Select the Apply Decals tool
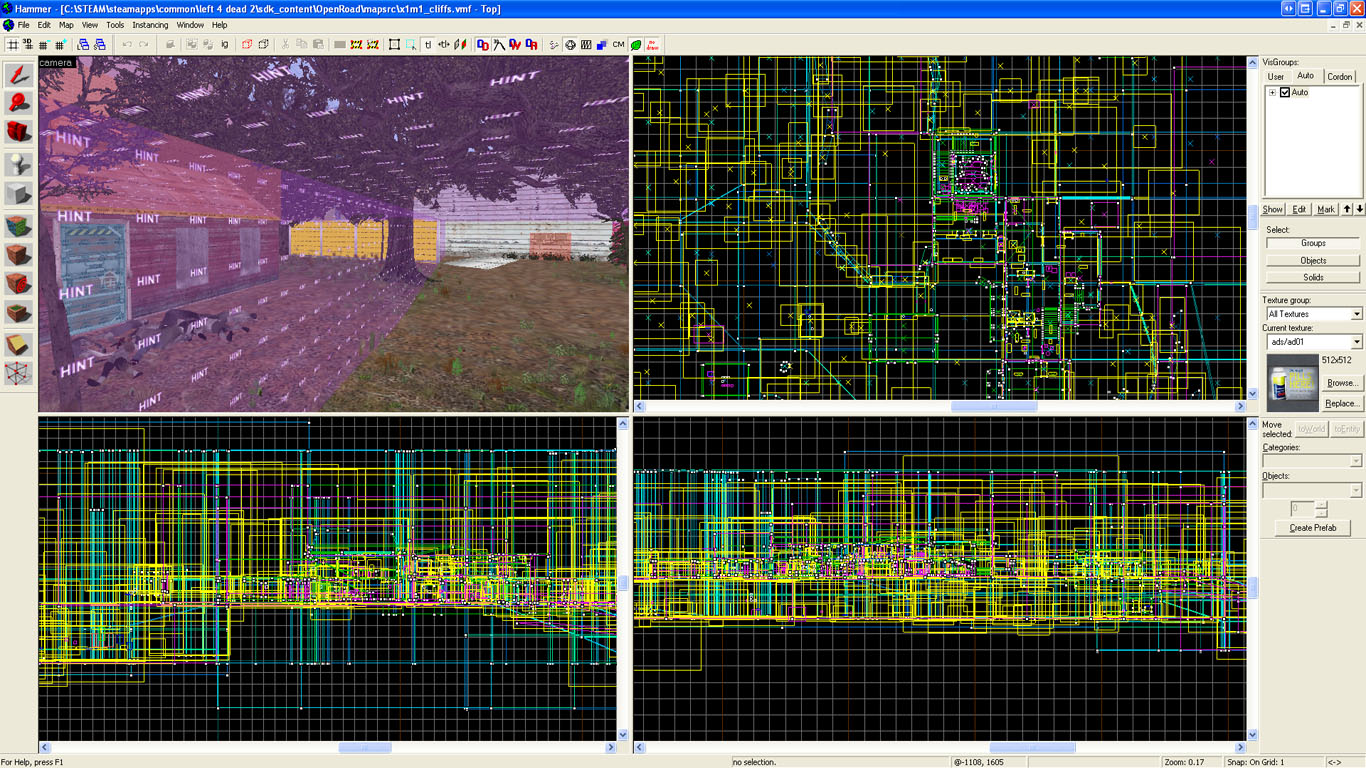 point(20,284)
